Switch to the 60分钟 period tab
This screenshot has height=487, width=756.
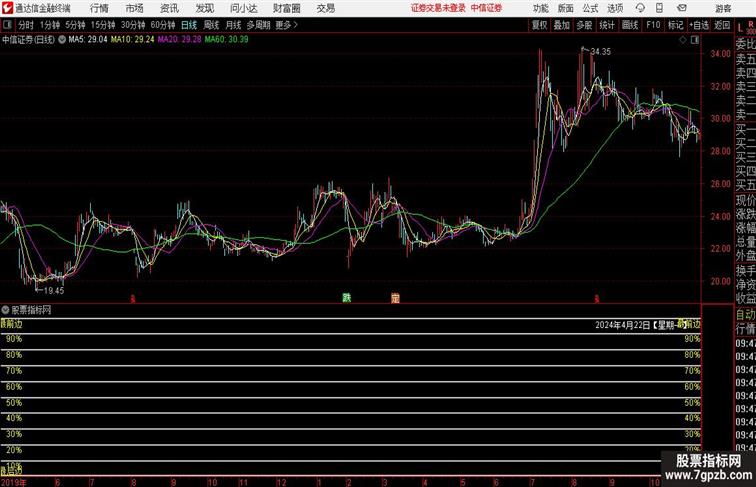[163, 25]
